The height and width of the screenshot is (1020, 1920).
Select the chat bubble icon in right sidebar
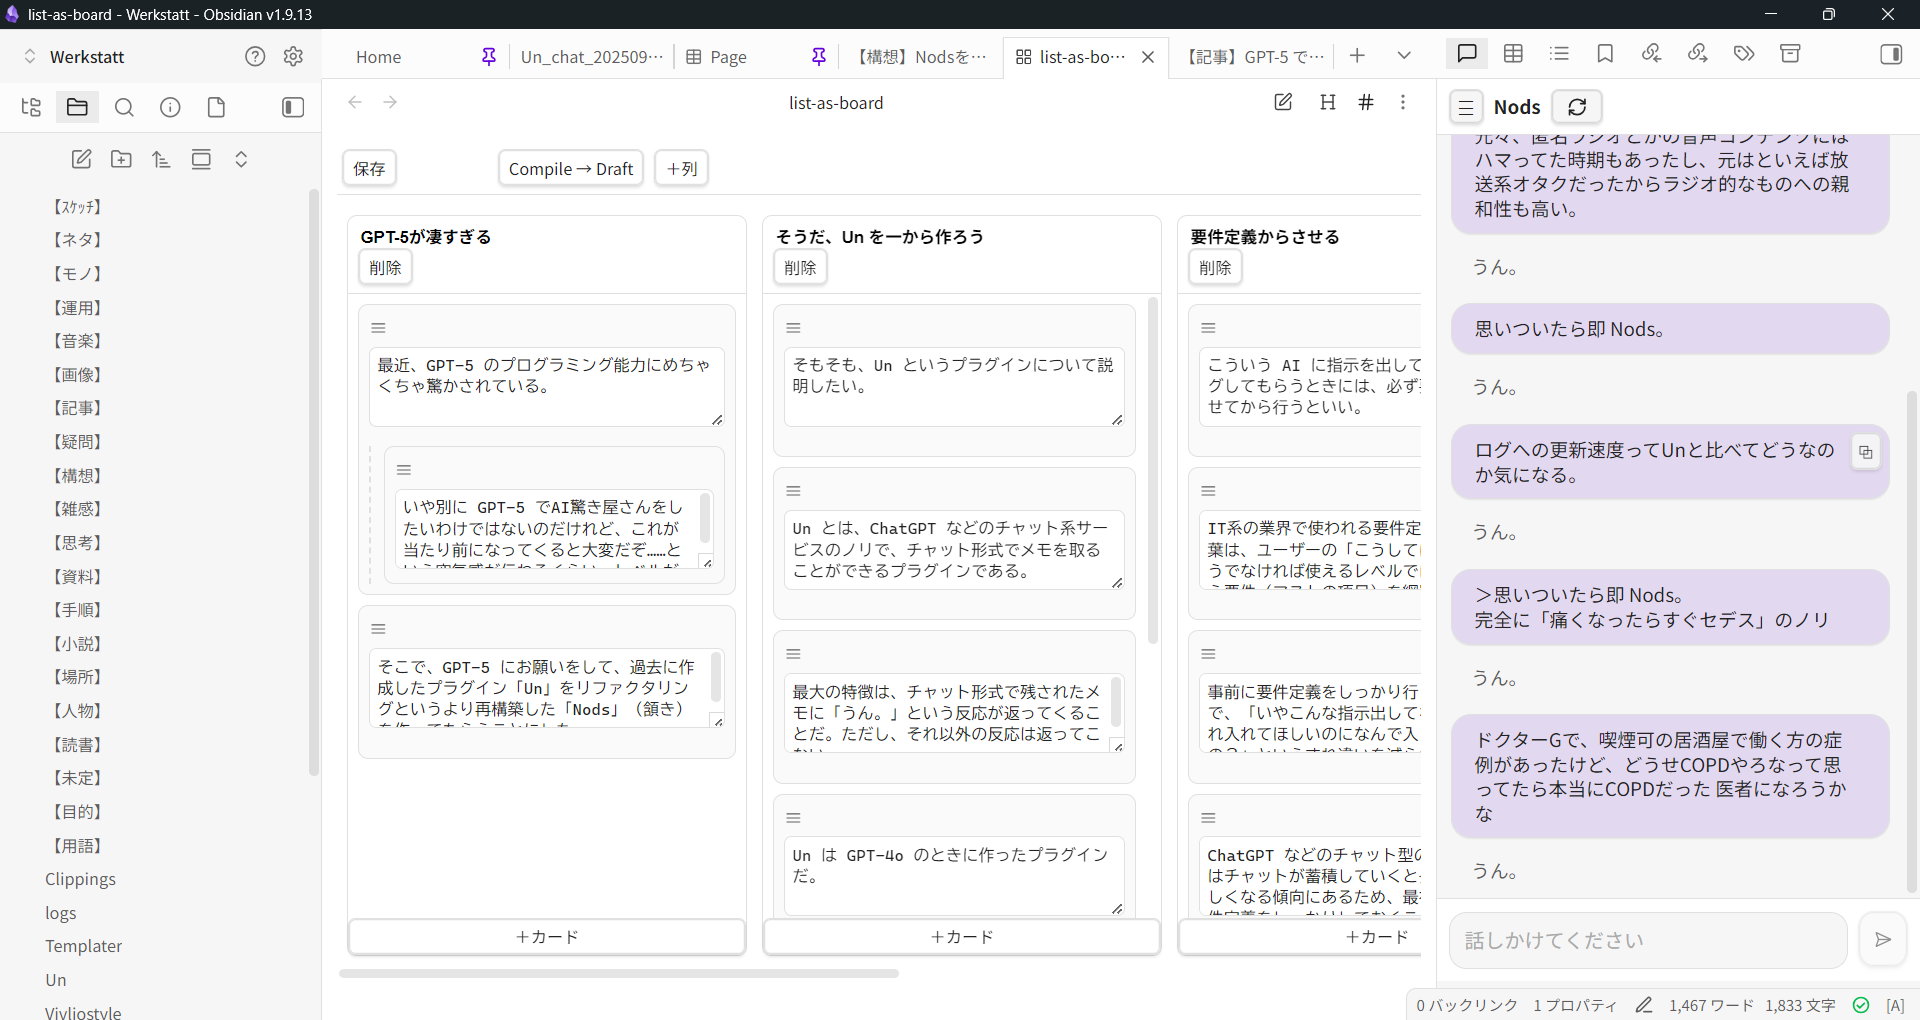1467,54
